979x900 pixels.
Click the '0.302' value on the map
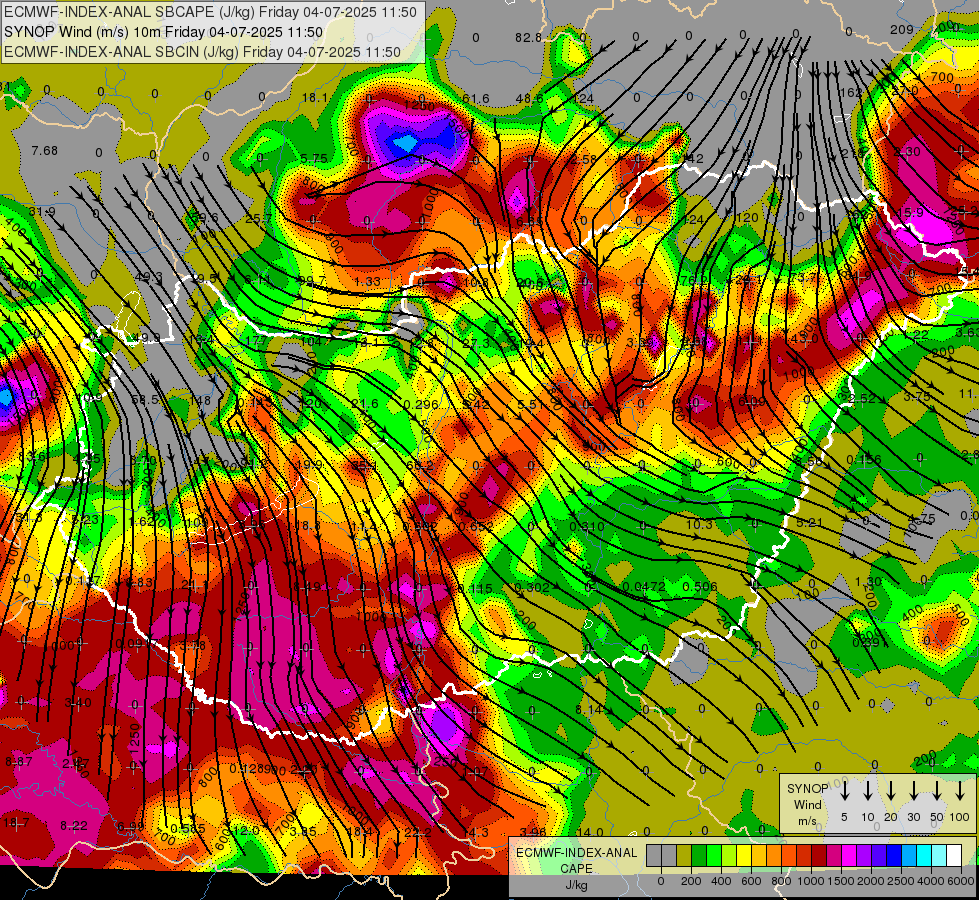532,587
